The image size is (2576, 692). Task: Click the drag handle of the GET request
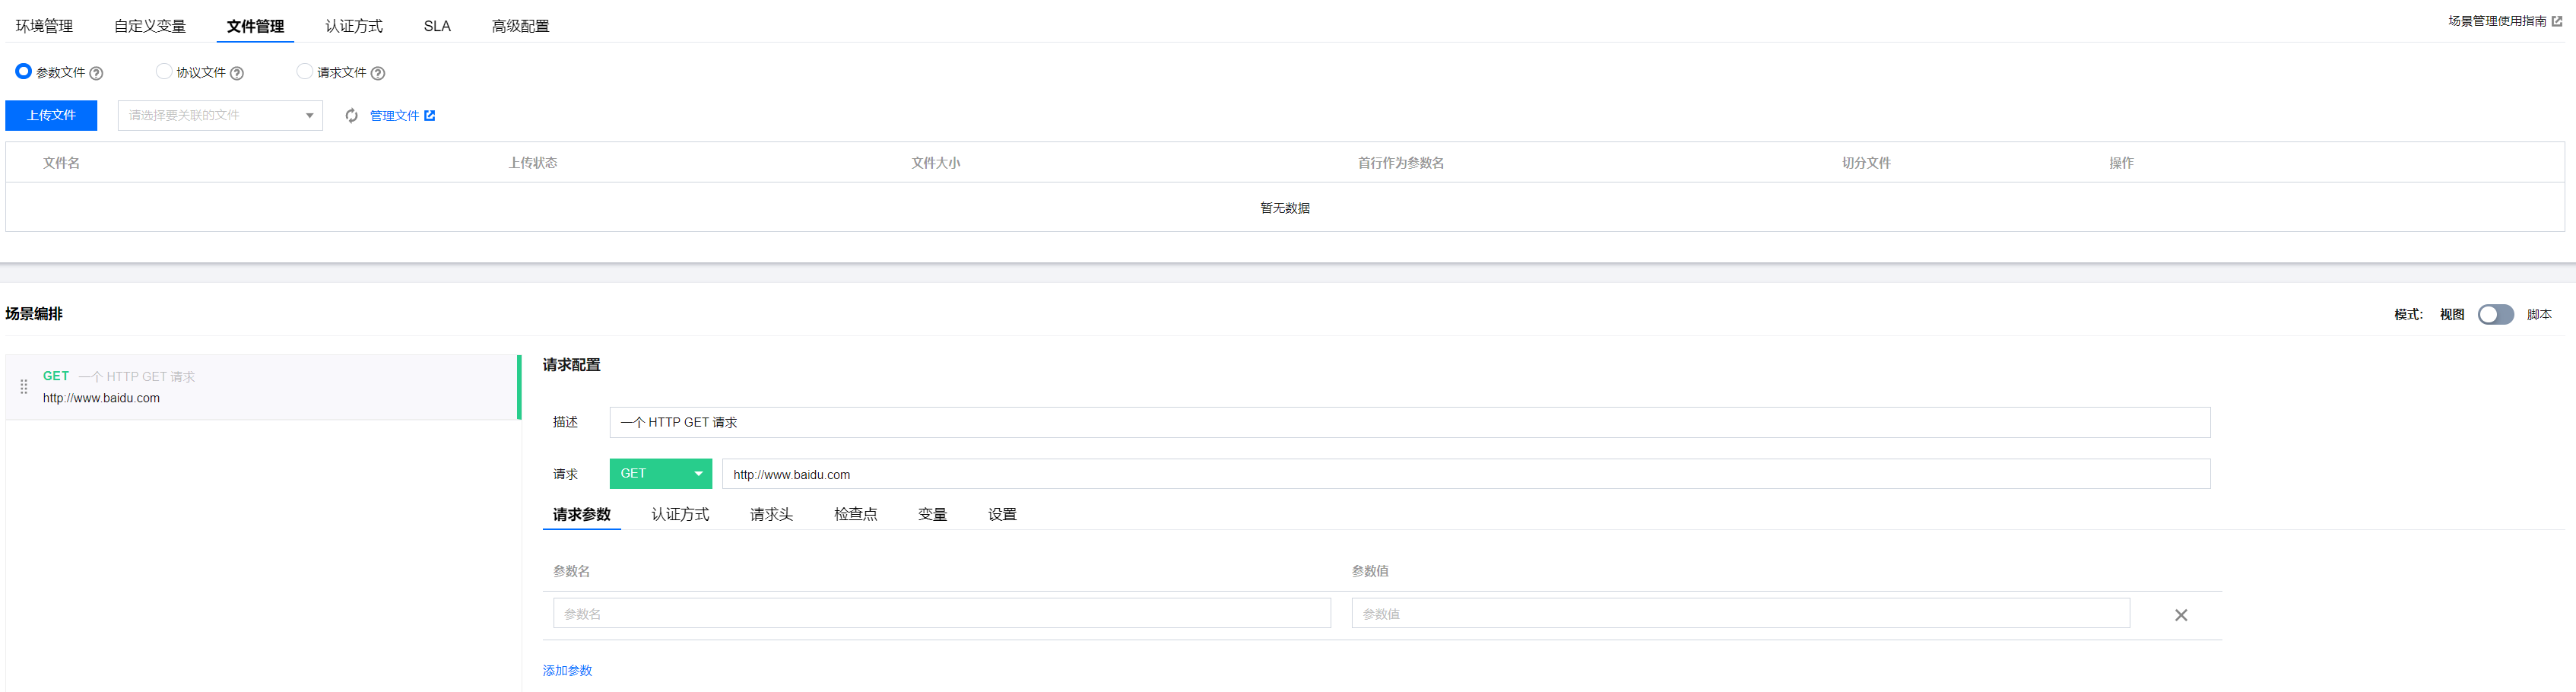24,387
